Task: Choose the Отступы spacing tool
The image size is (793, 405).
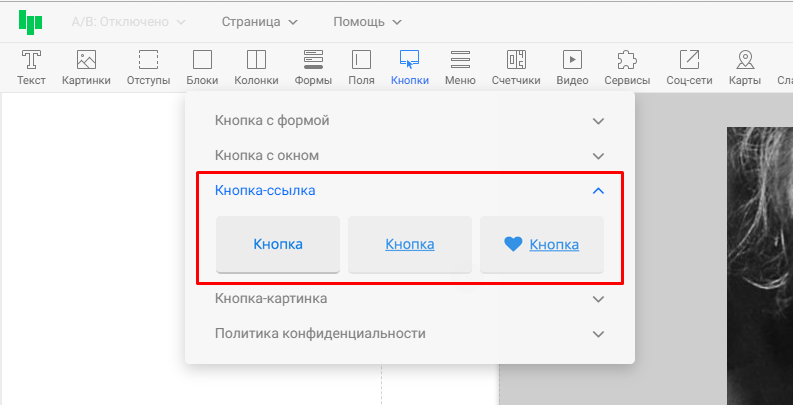Action: pos(148,66)
